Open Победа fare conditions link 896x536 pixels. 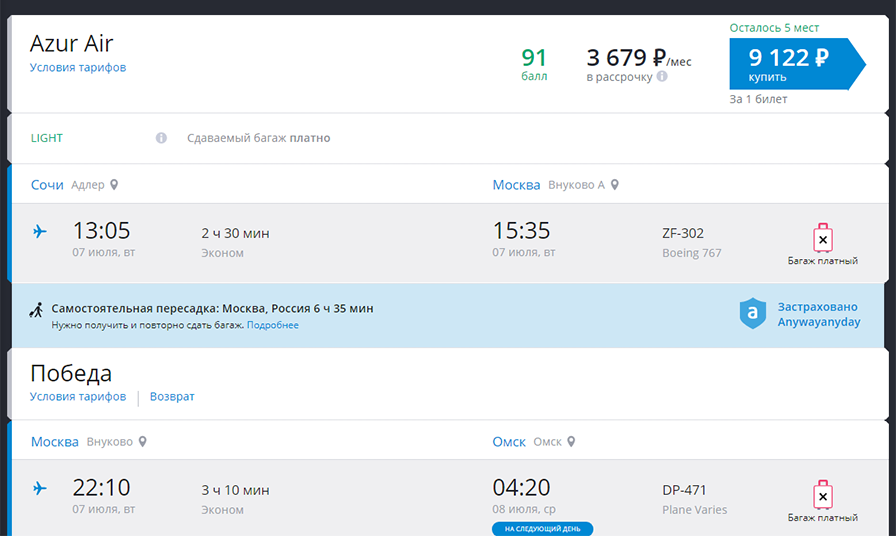tap(78, 397)
